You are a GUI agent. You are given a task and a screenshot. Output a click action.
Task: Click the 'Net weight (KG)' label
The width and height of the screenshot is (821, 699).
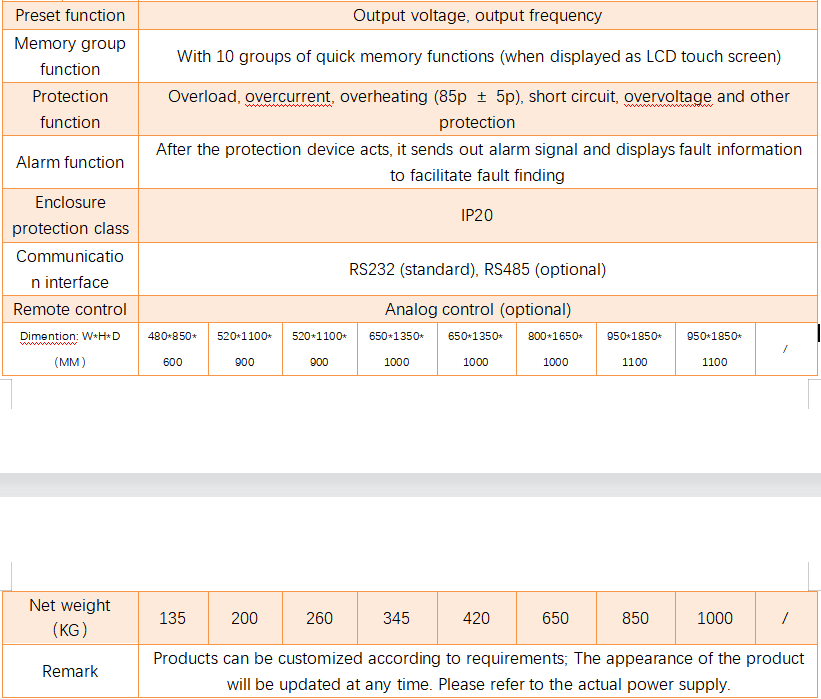point(70,617)
